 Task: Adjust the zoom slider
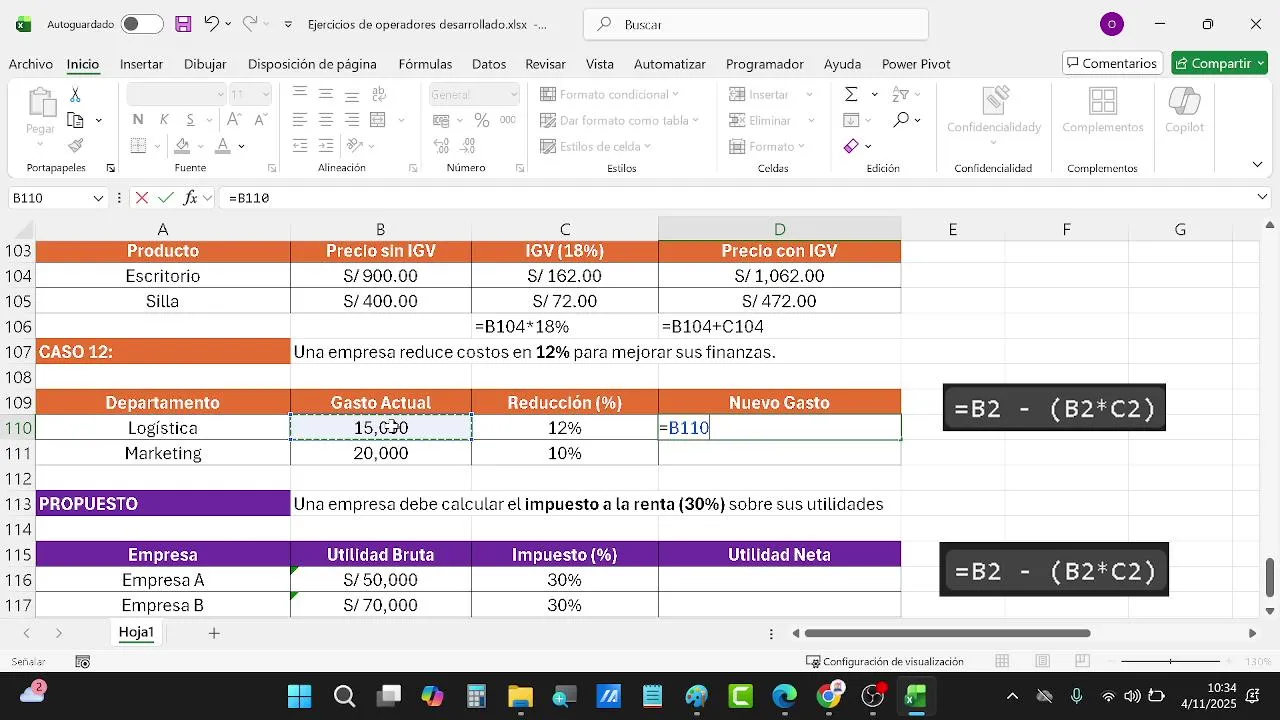[x=1170, y=661]
